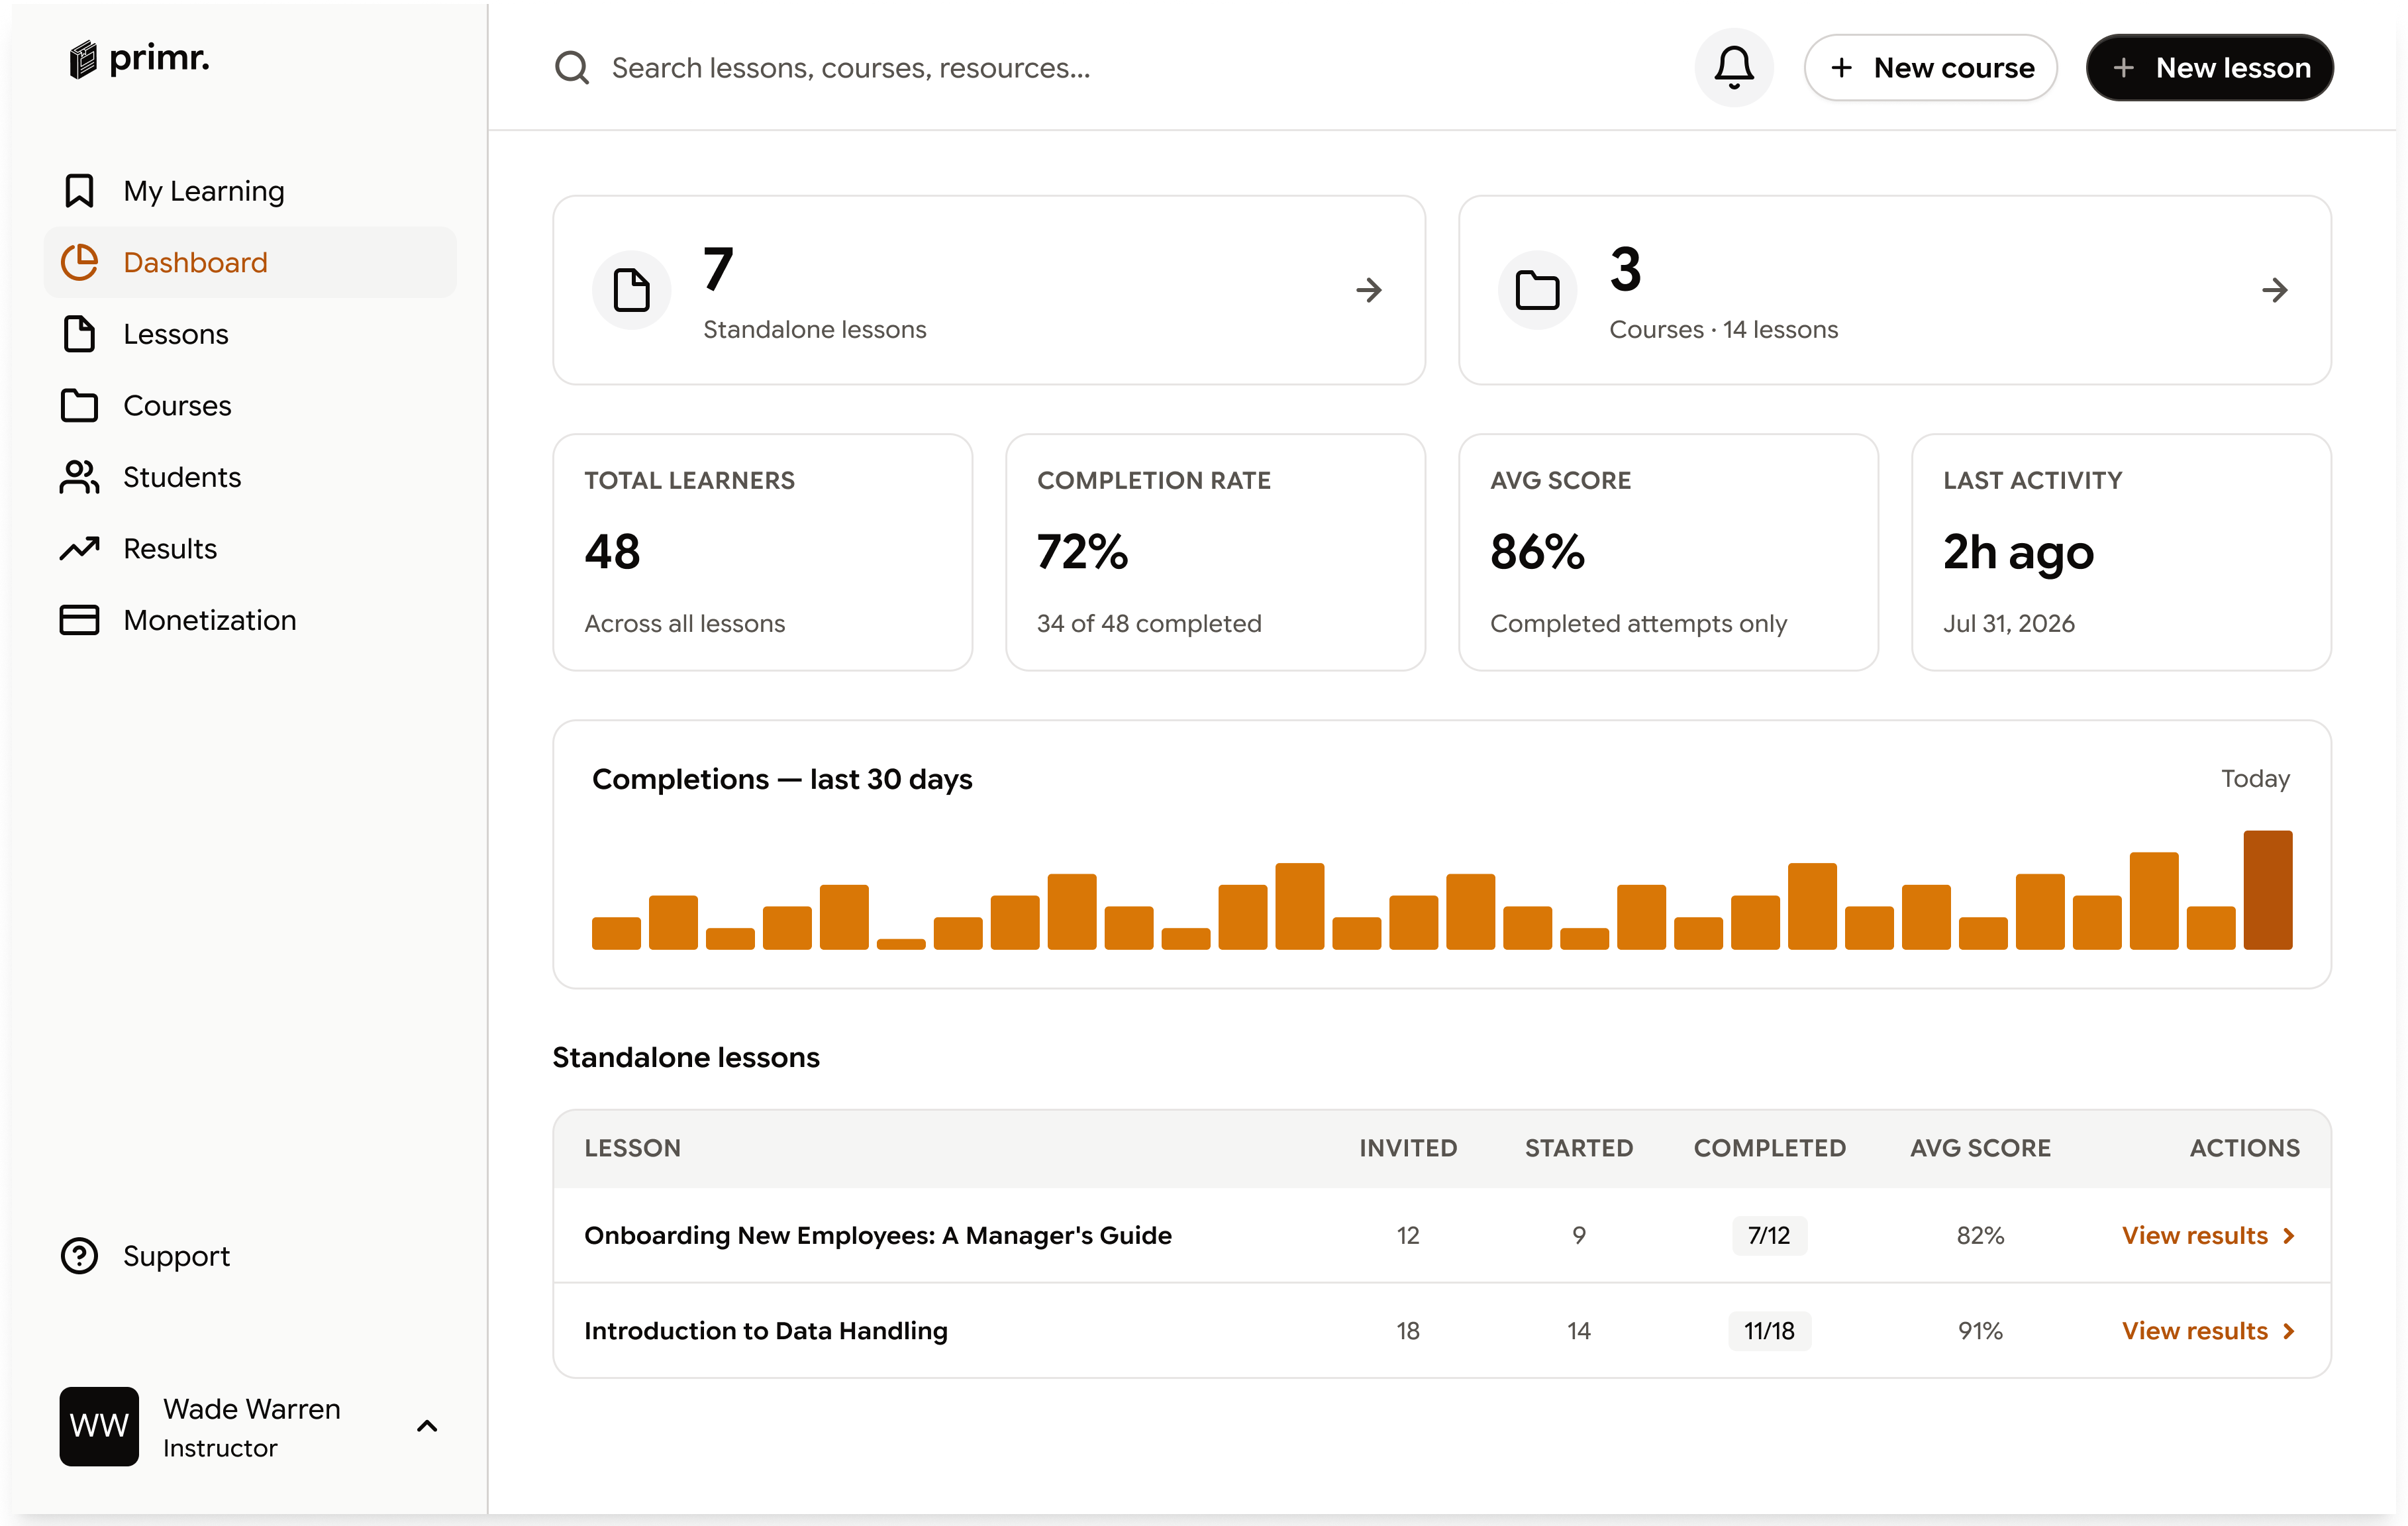Click the New course button
This screenshot has height=1526, width=2408.
[1930, 68]
